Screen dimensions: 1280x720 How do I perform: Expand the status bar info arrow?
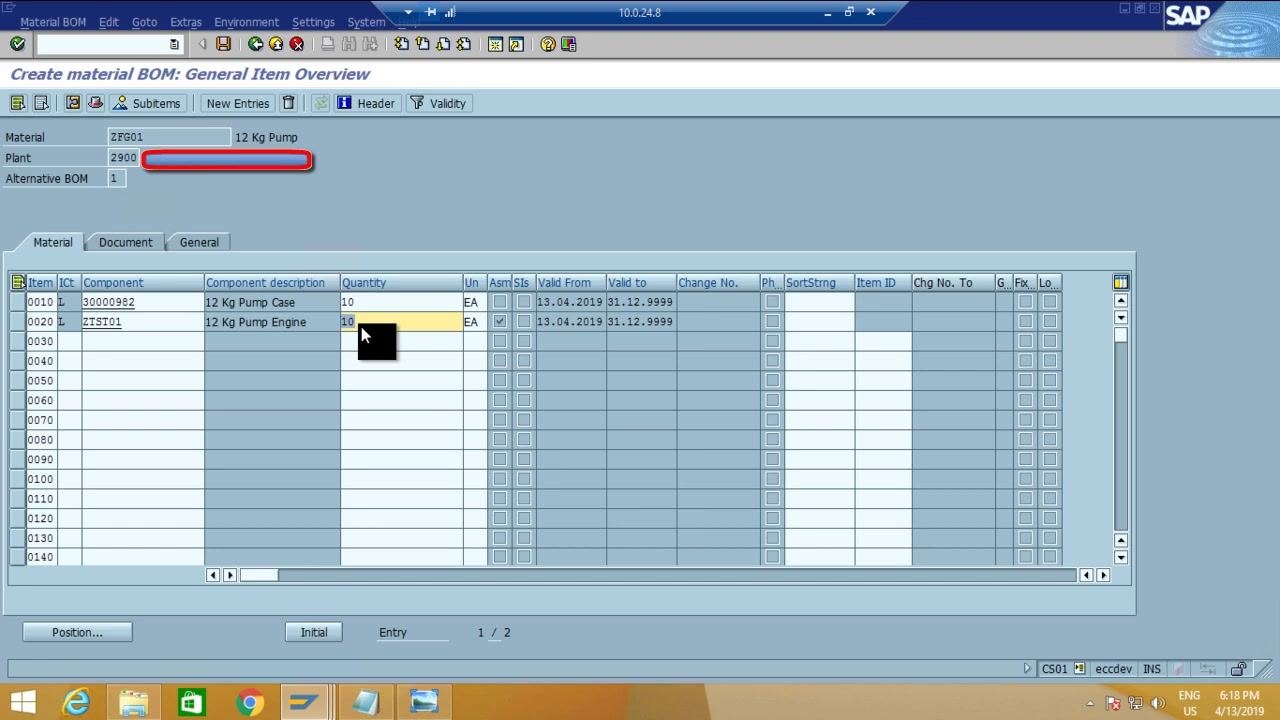pyautogui.click(x=1027, y=669)
